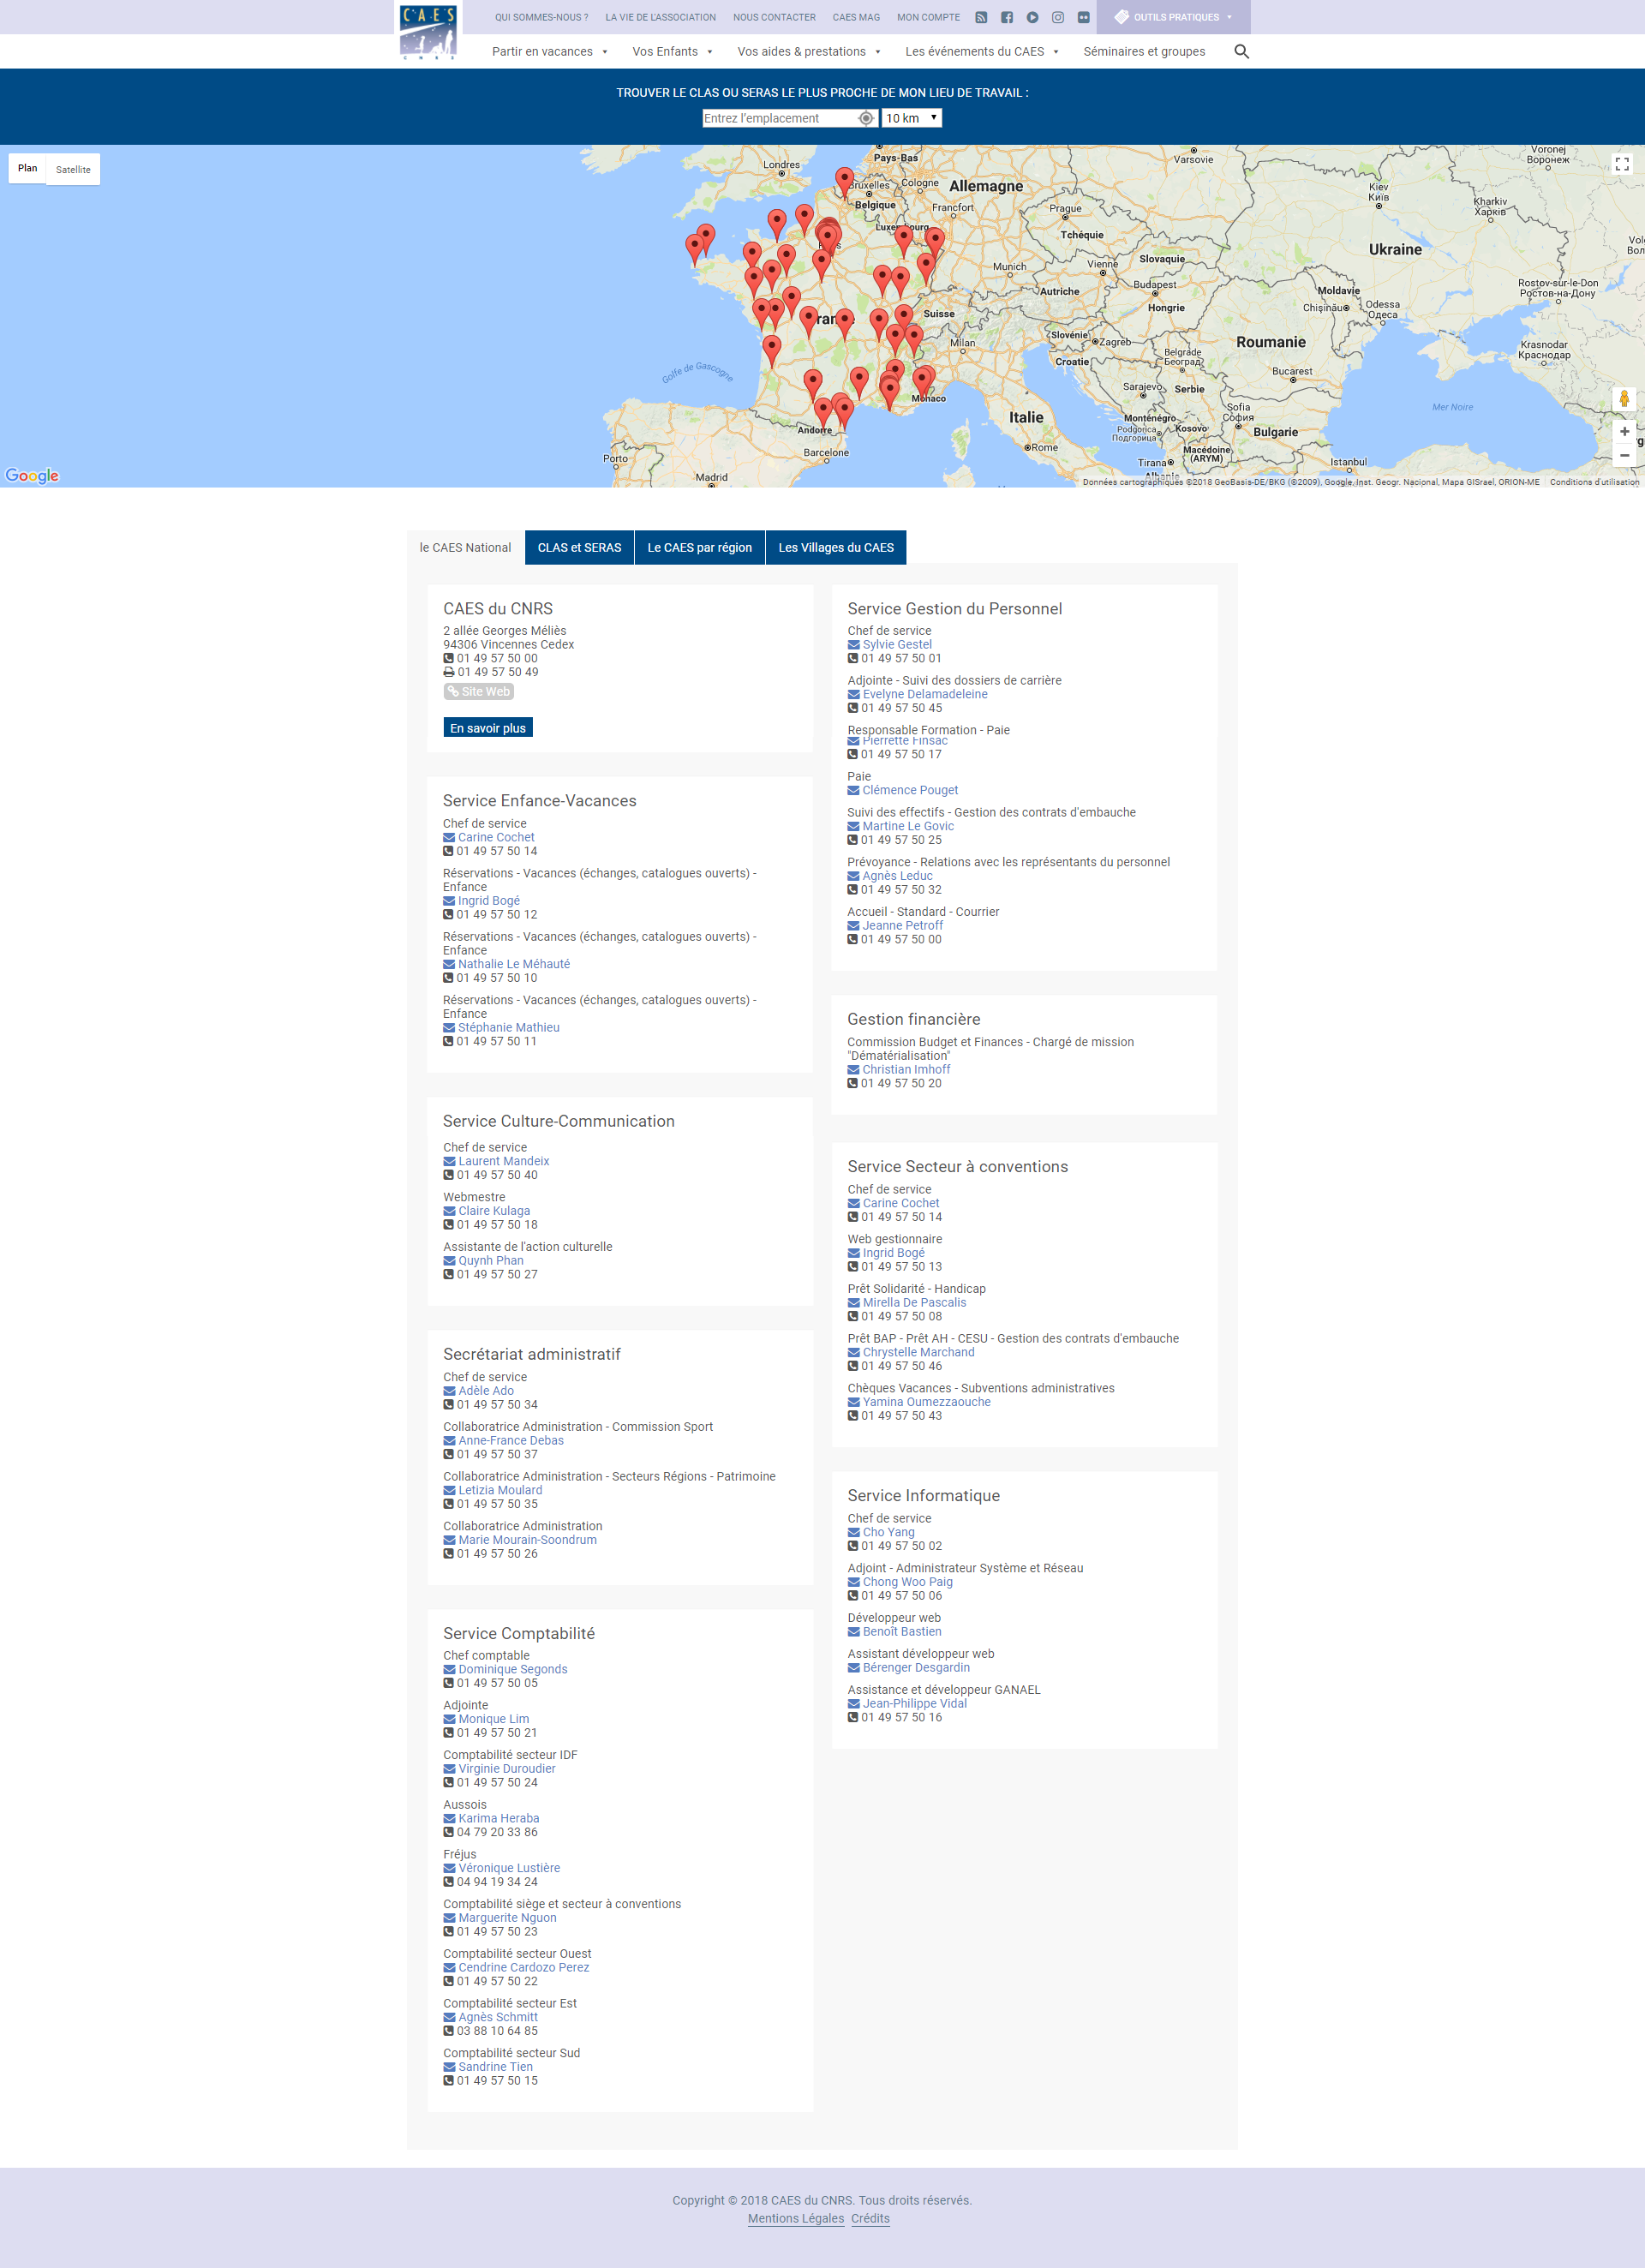Email Karima Heraba for Aussois

coord(499,1818)
